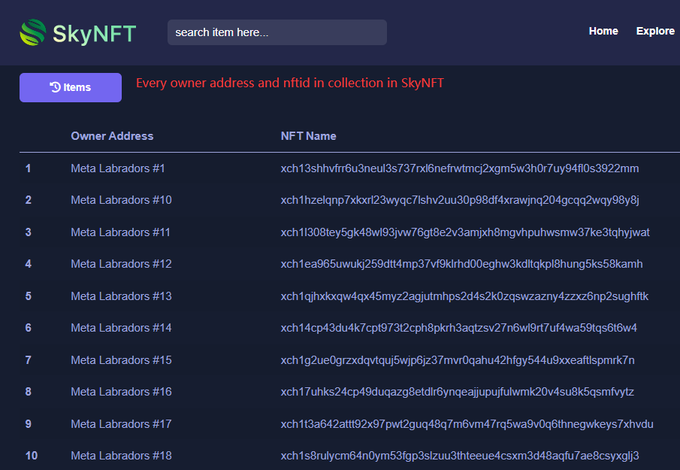
Task: Select Meta Labradors #17 cell
Action: pos(121,424)
